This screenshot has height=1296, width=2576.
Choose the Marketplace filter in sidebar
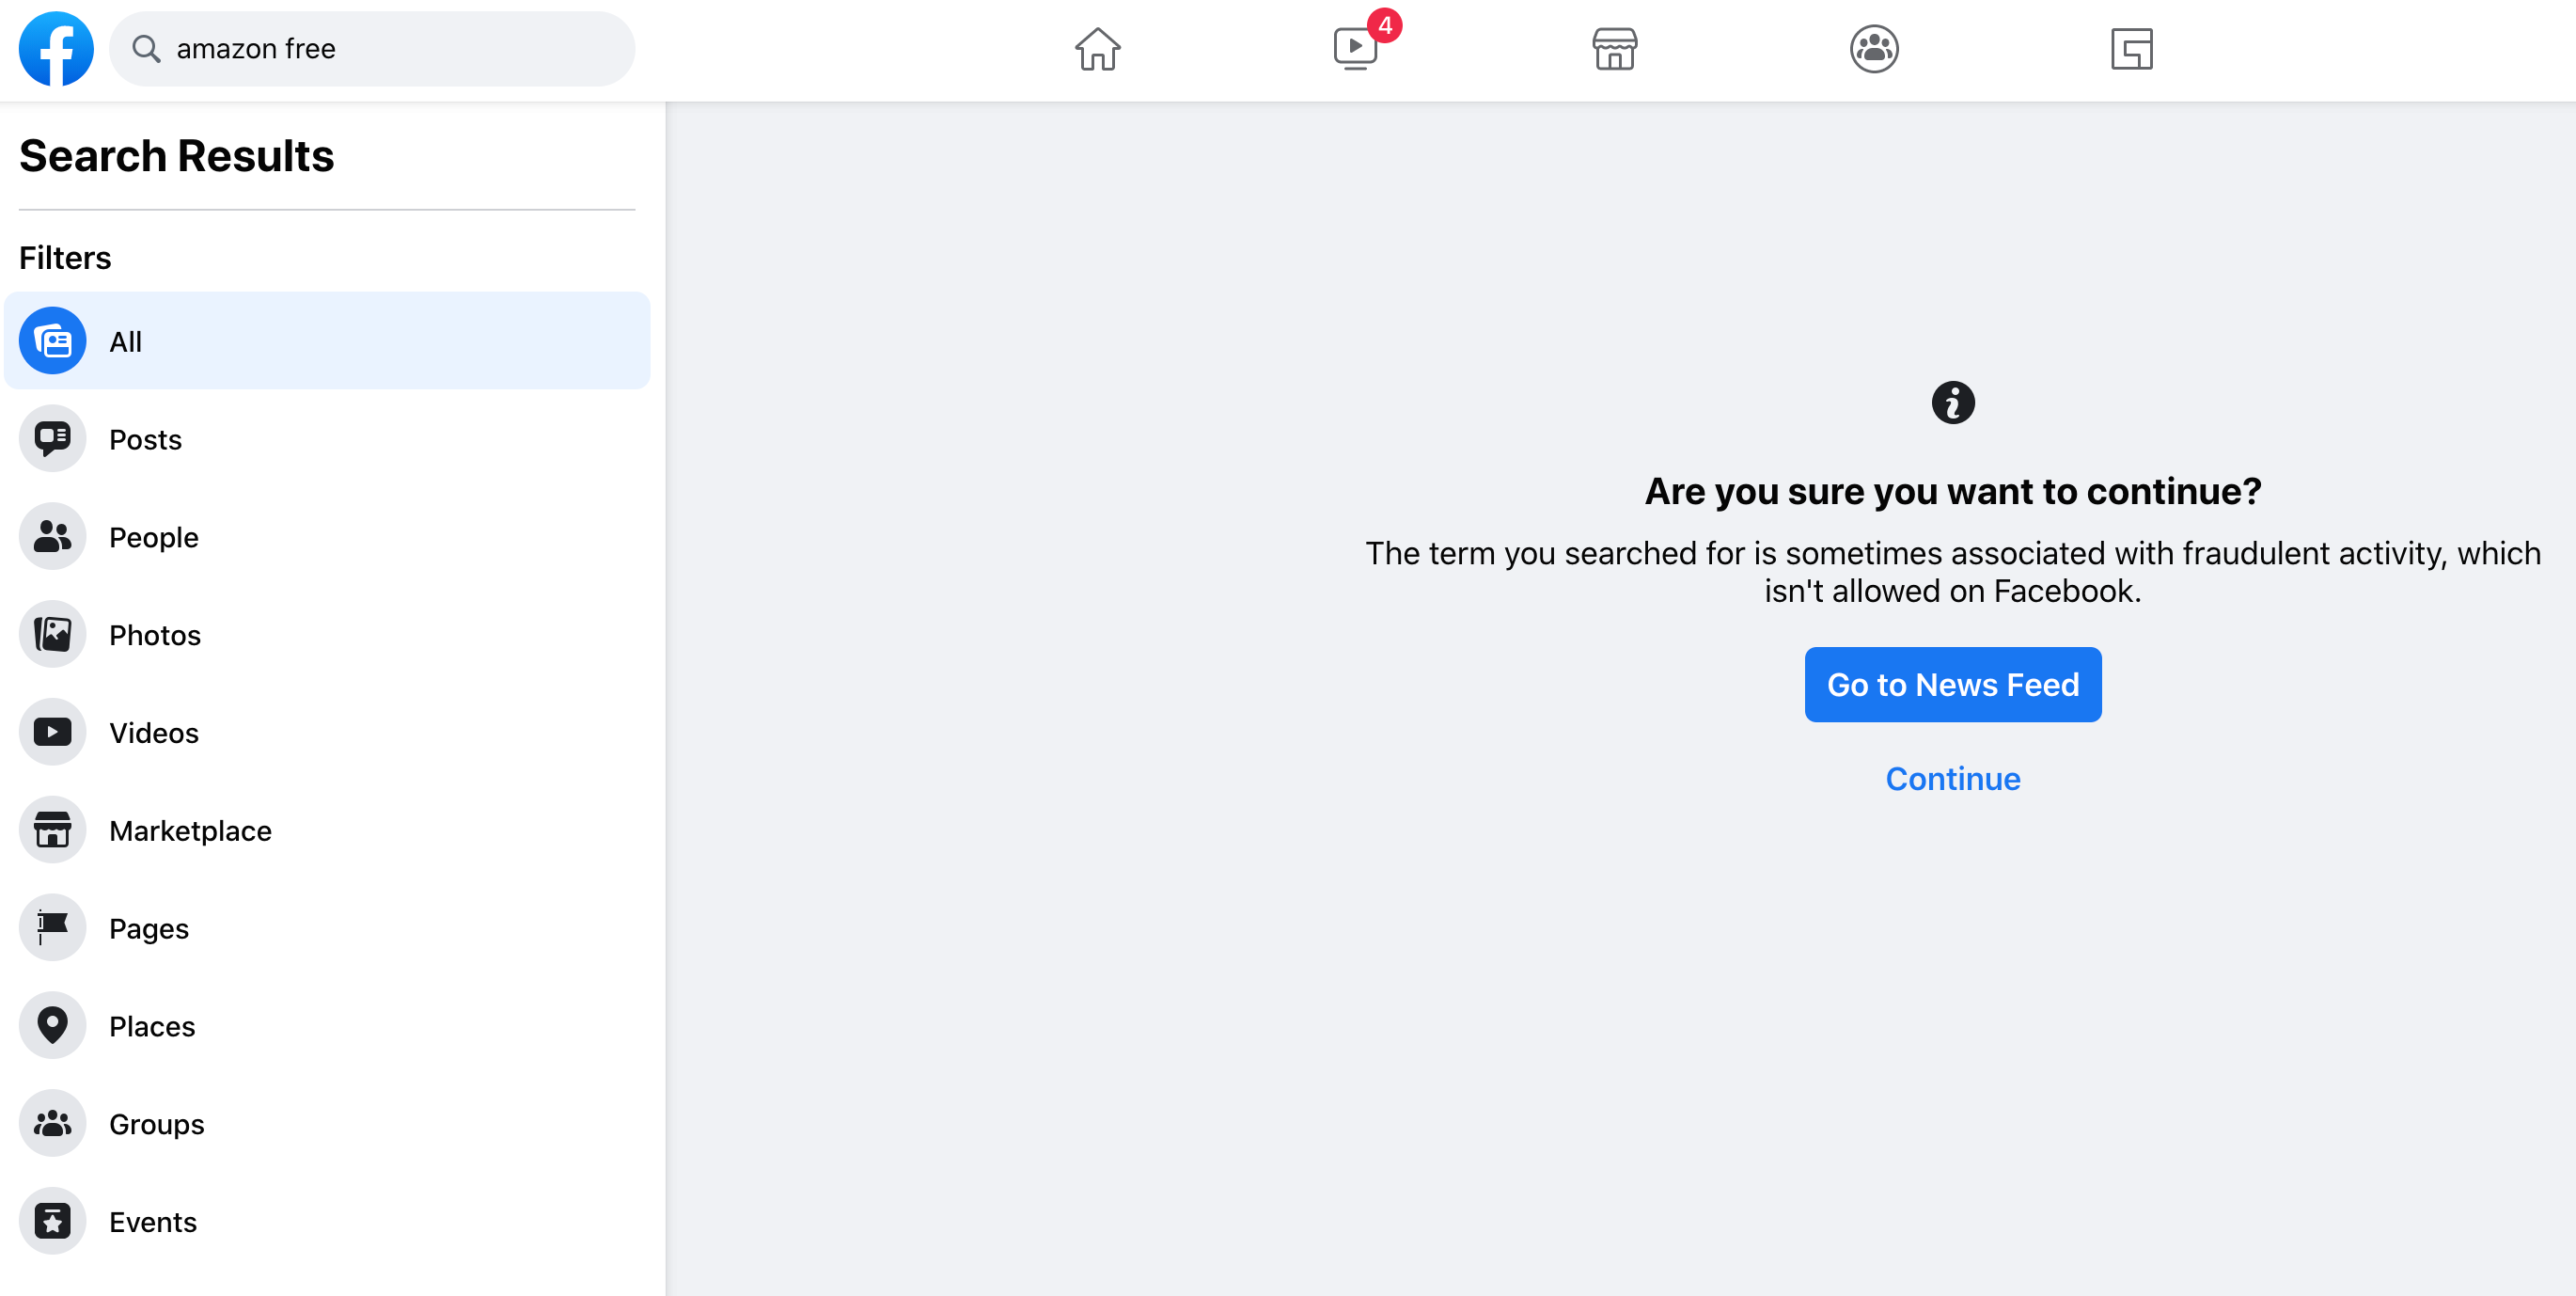[190, 830]
